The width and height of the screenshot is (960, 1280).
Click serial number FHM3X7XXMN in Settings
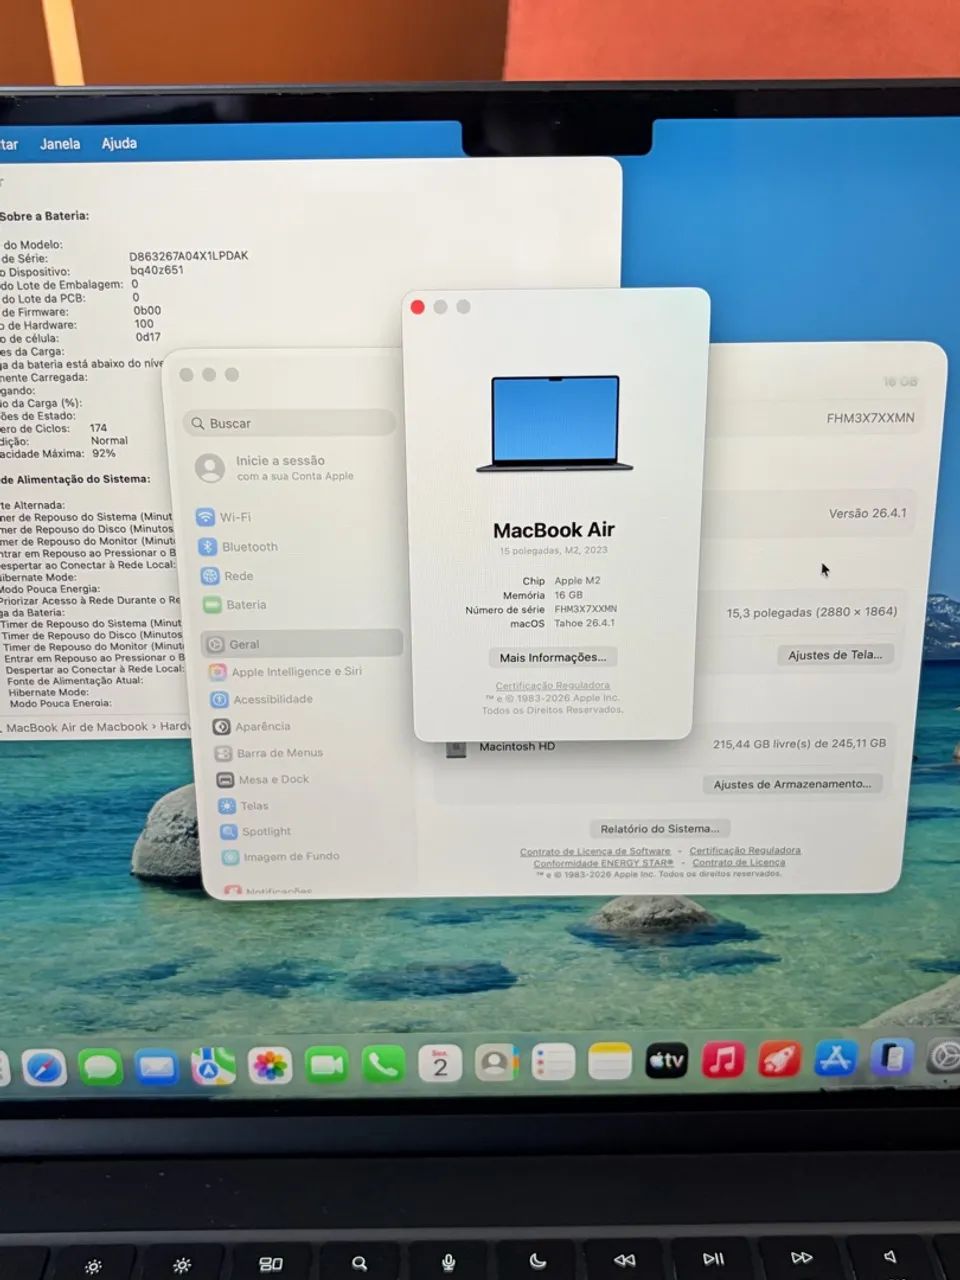(870, 418)
